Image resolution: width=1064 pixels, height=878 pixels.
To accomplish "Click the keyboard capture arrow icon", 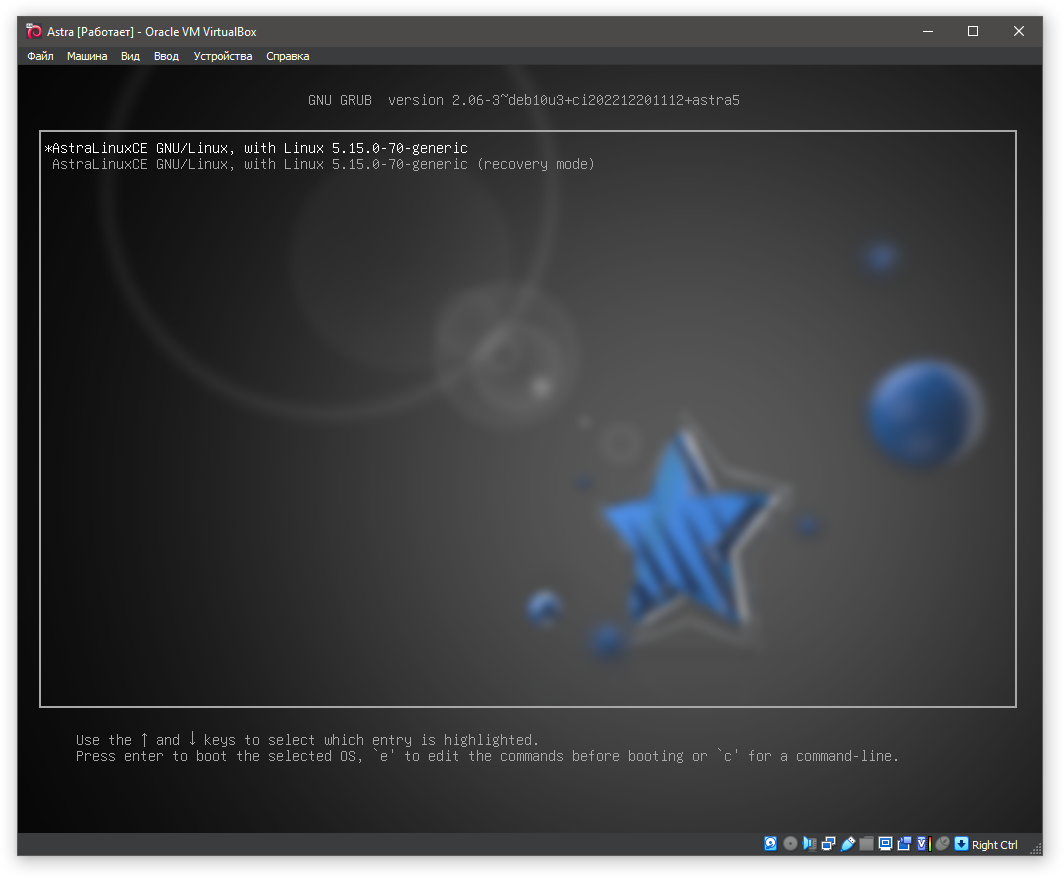I will pos(962,843).
